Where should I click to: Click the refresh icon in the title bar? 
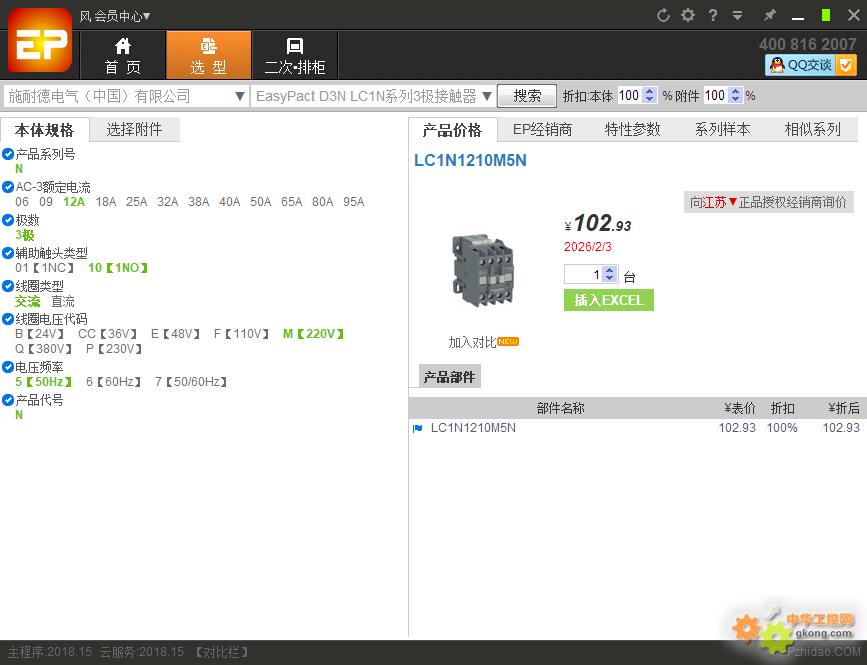point(662,15)
